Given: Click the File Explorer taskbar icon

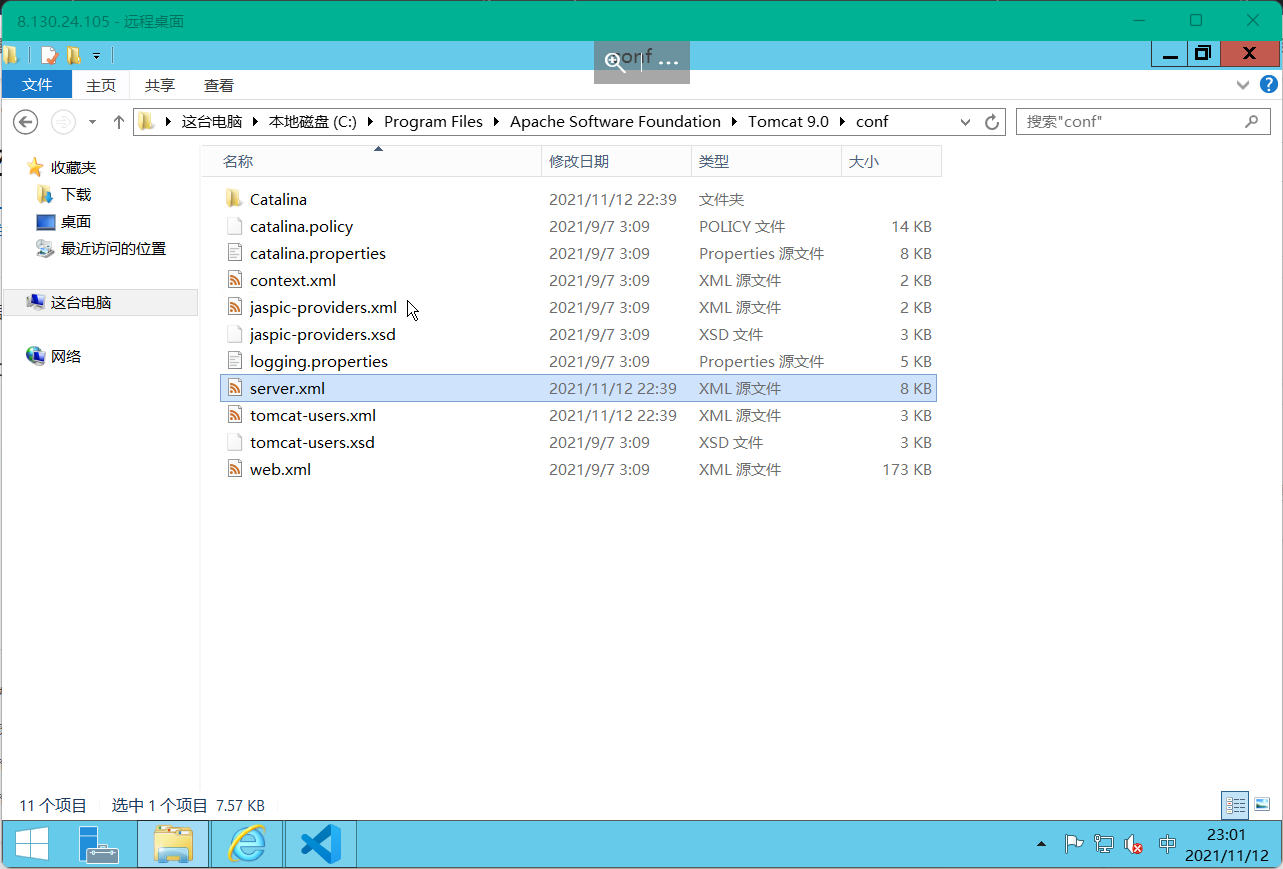Looking at the screenshot, I should (173, 845).
